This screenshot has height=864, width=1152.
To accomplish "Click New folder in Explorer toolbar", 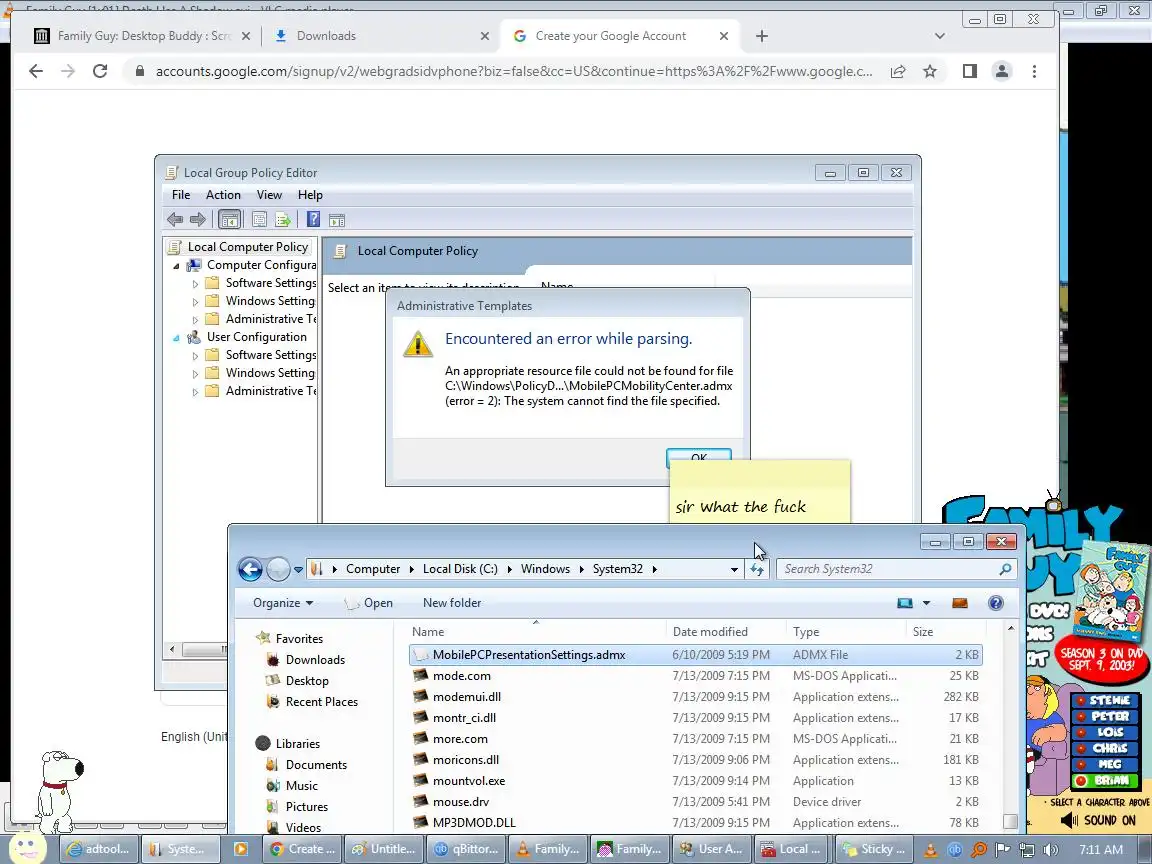I will click(452, 603).
